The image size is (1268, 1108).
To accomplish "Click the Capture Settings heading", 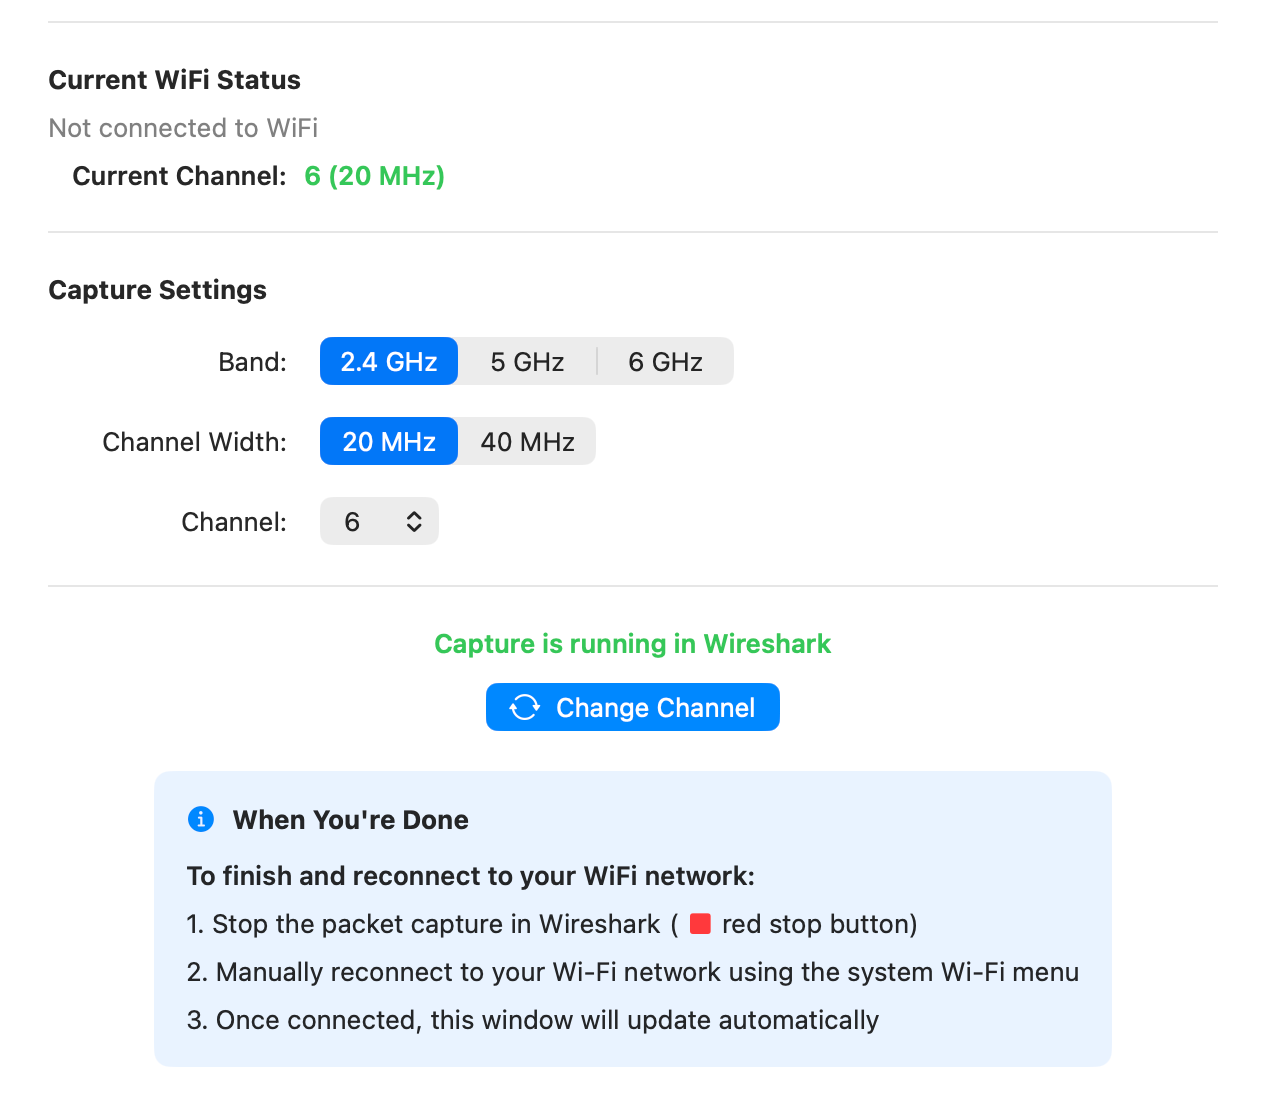I will click(157, 290).
